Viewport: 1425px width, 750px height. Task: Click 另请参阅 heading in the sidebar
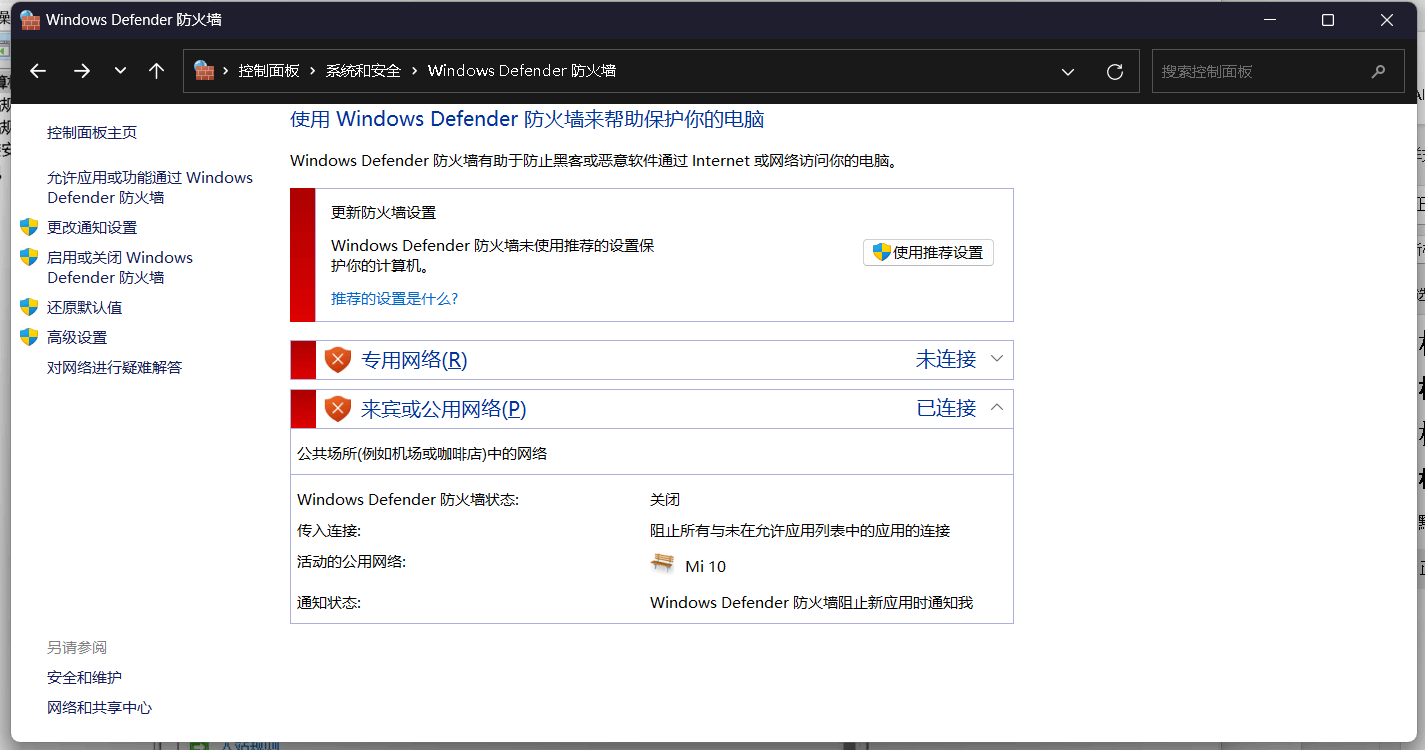click(77, 647)
